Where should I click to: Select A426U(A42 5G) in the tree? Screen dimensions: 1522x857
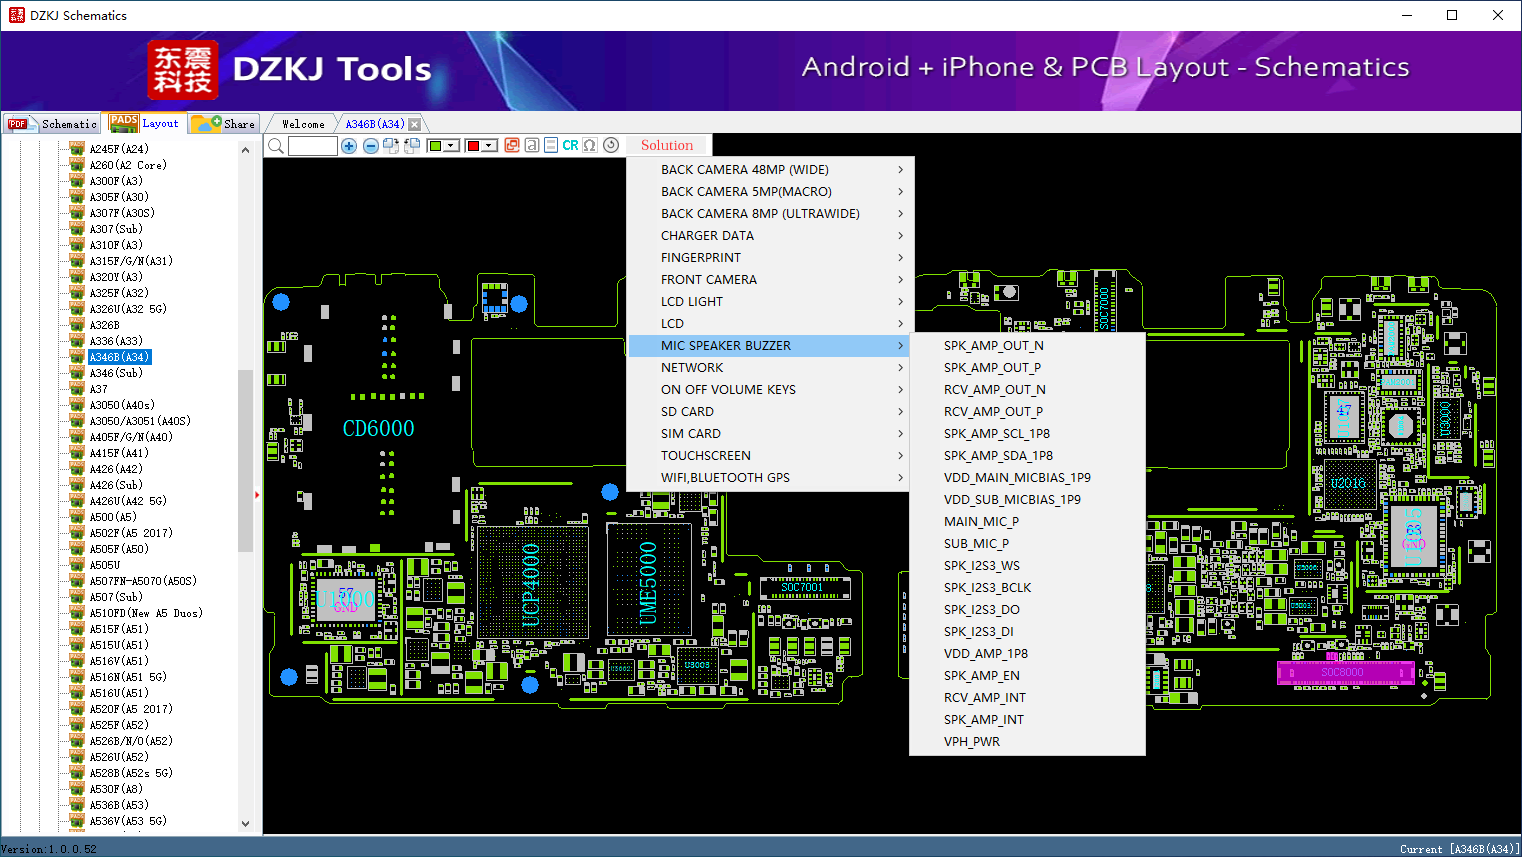pos(128,501)
